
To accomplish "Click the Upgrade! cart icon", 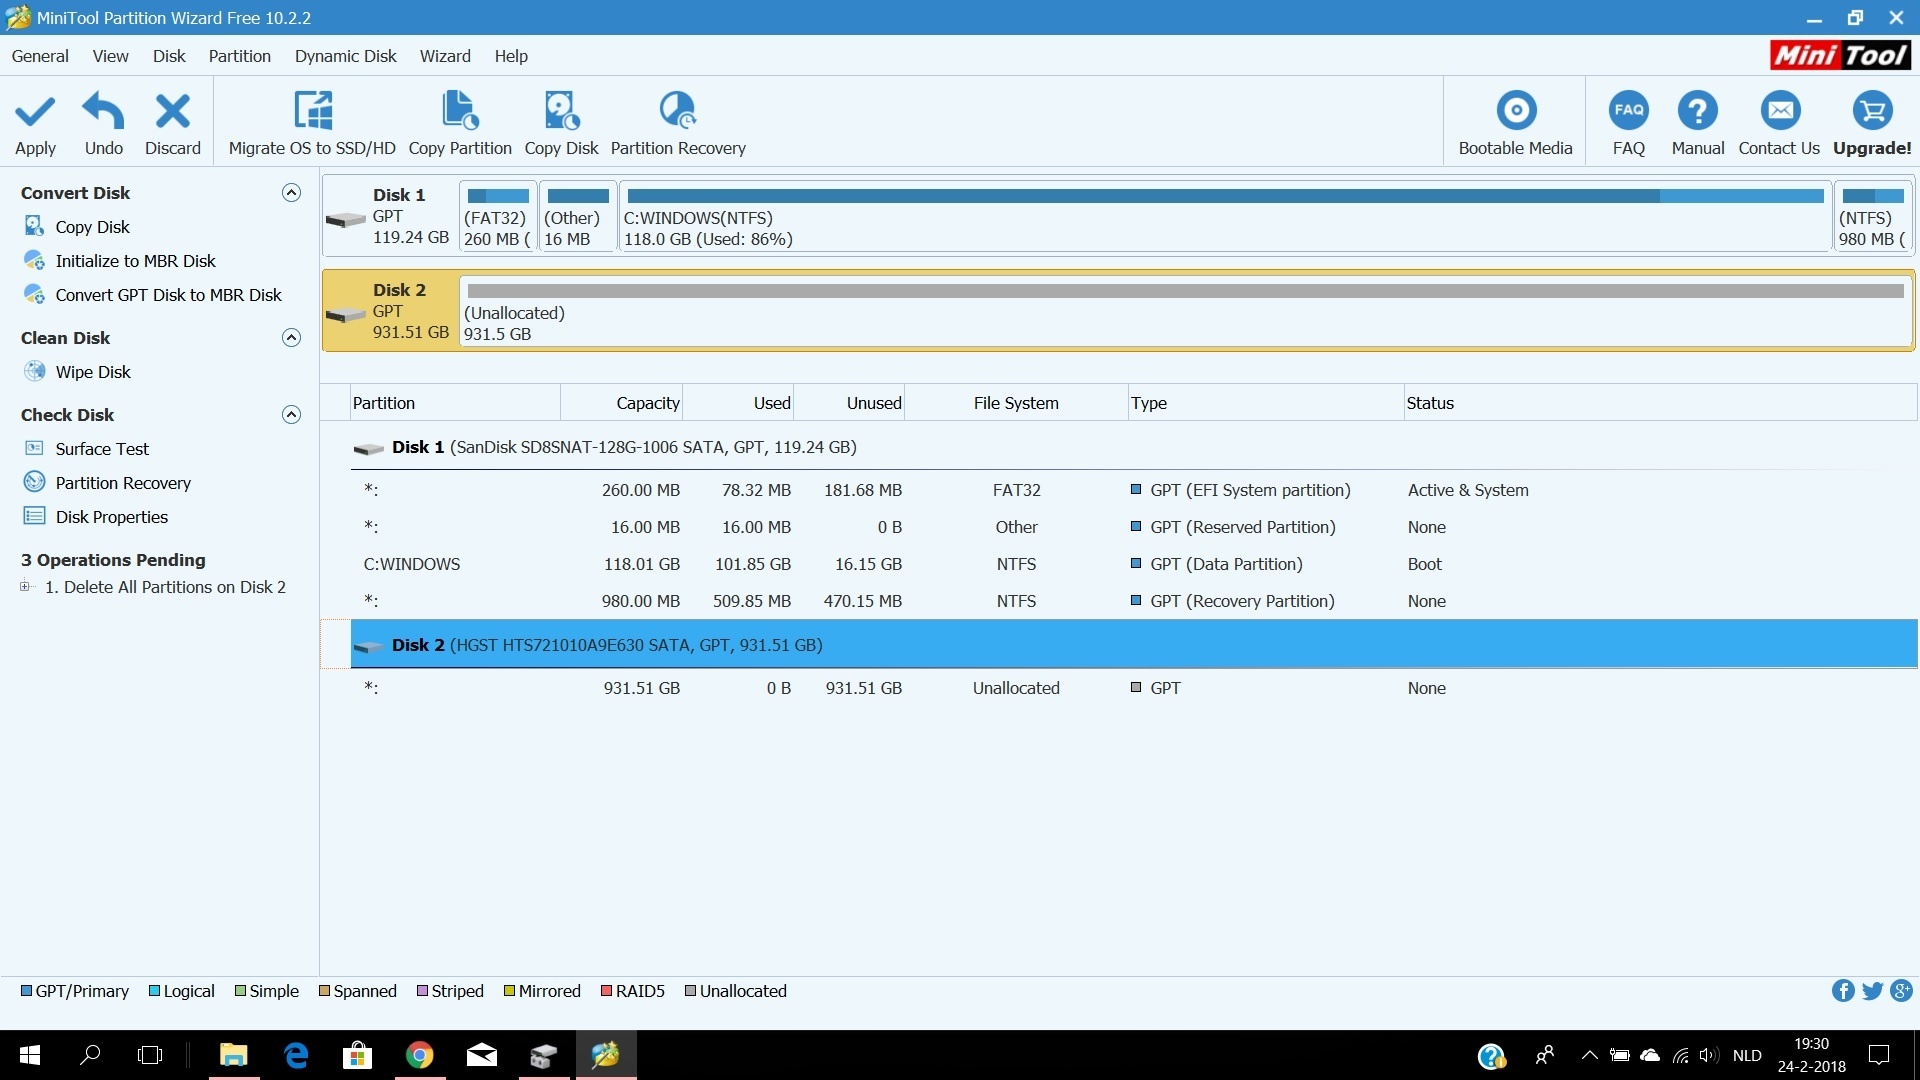I will [1872, 111].
